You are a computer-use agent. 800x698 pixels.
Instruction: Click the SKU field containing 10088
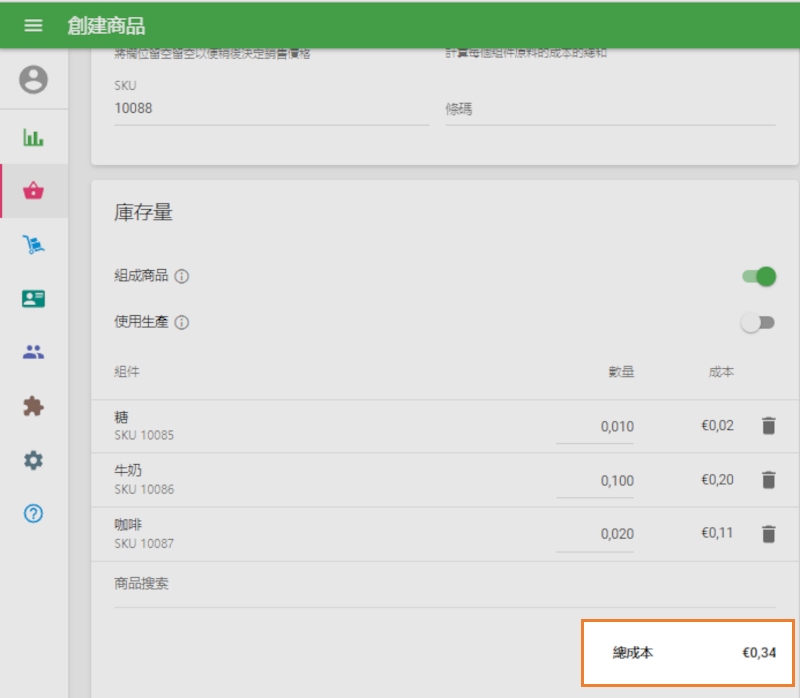271,108
